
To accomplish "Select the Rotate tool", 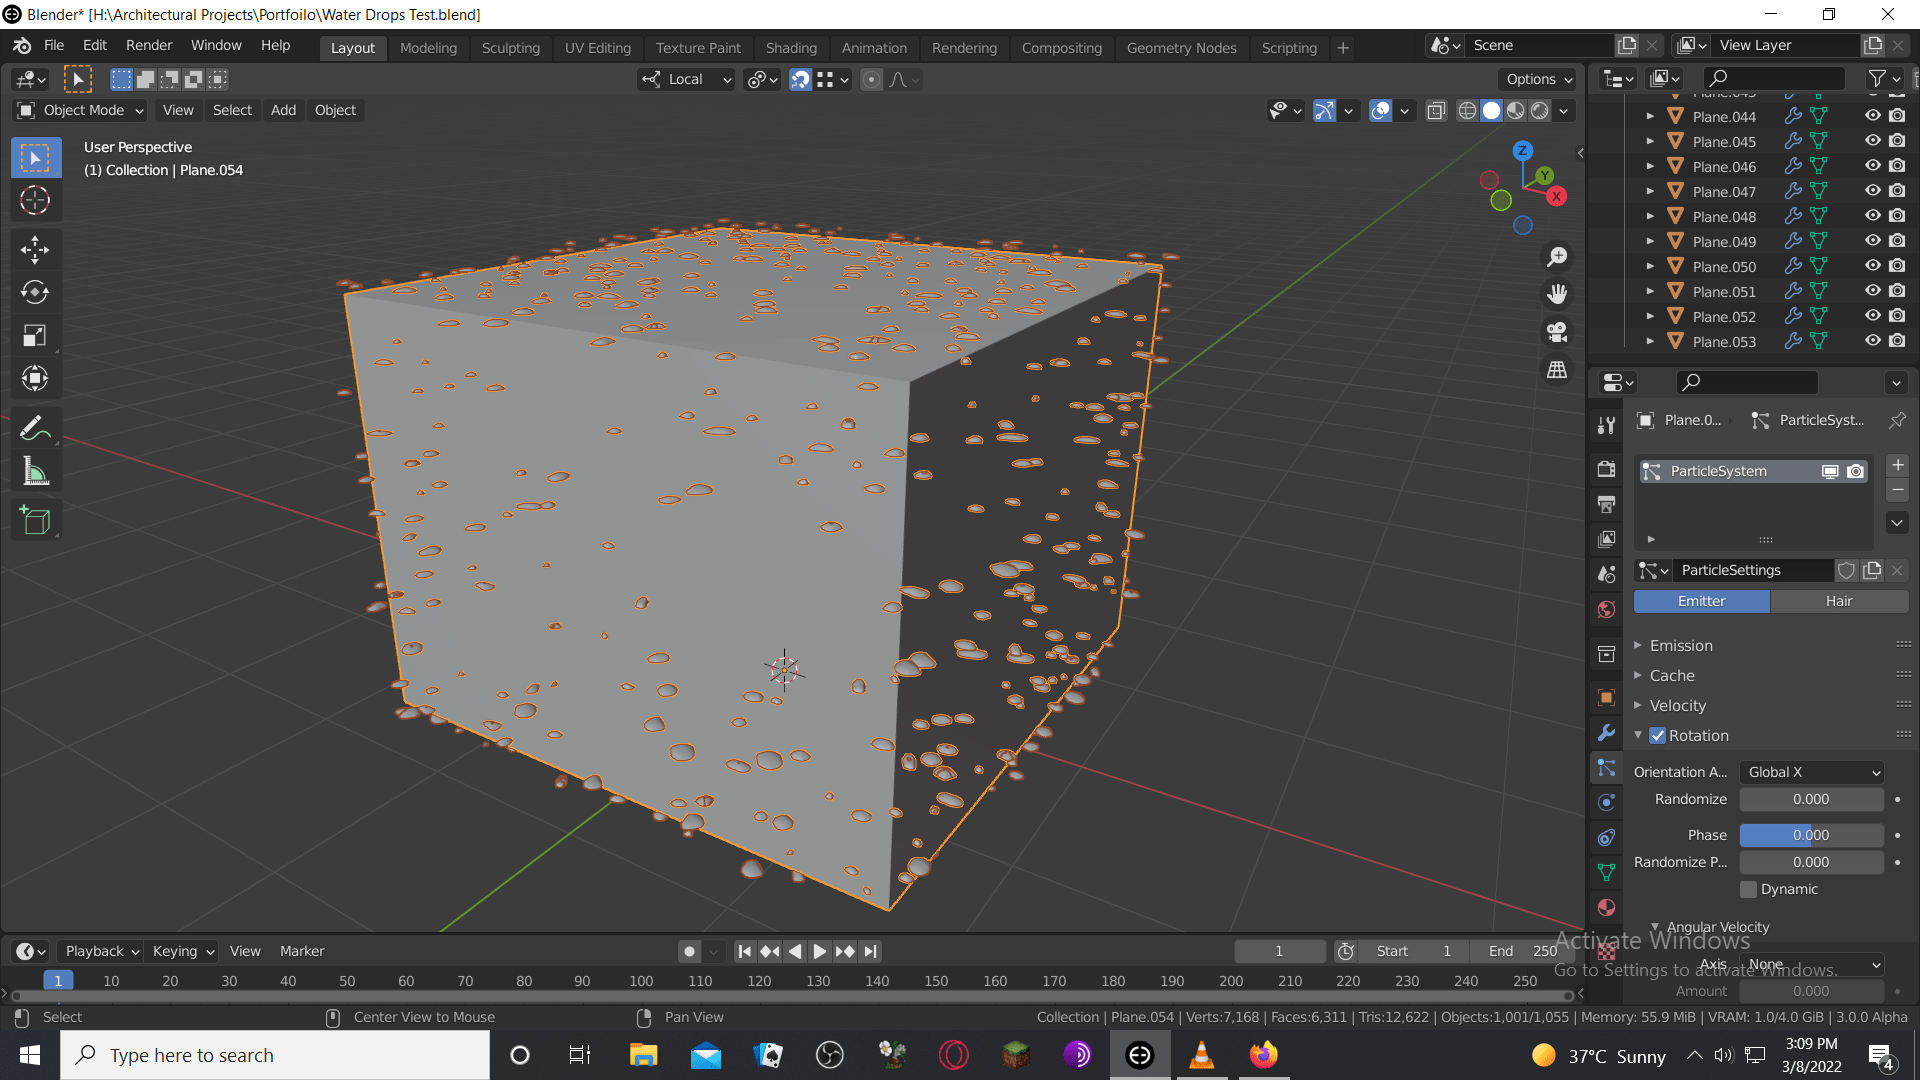I will pyautogui.click(x=35, y=292).
